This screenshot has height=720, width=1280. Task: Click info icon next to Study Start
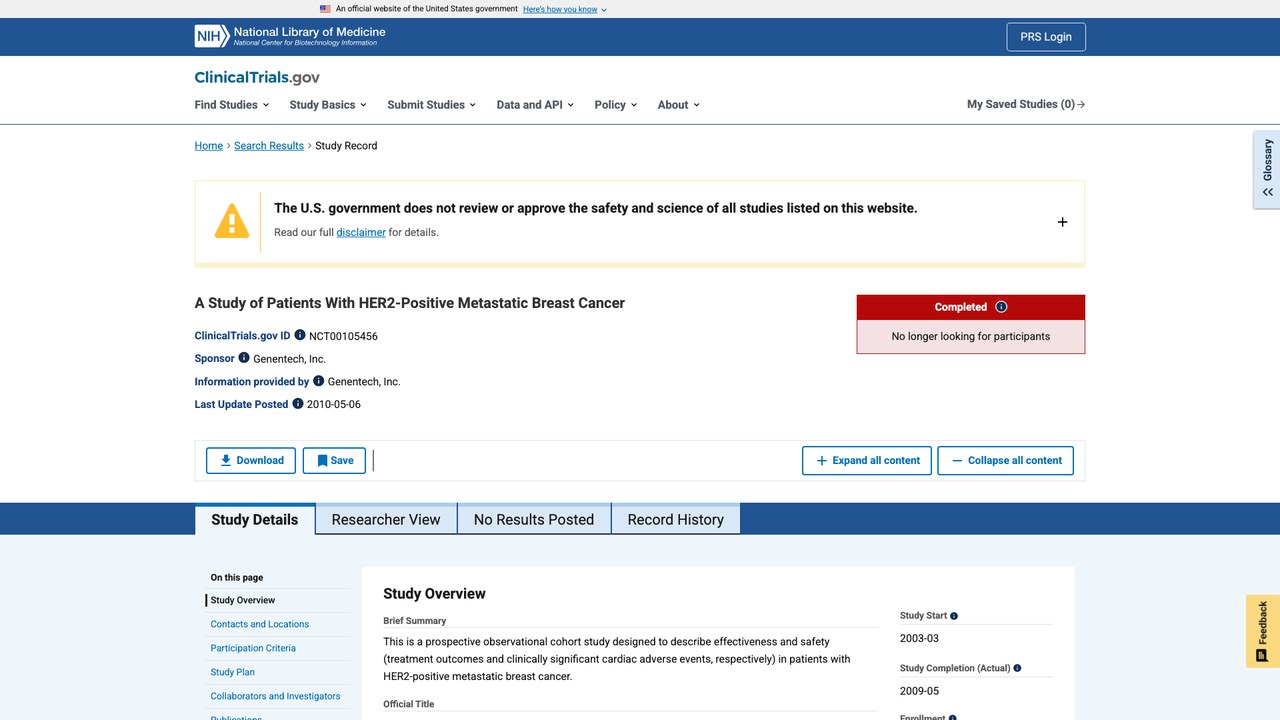pos(954,616)
